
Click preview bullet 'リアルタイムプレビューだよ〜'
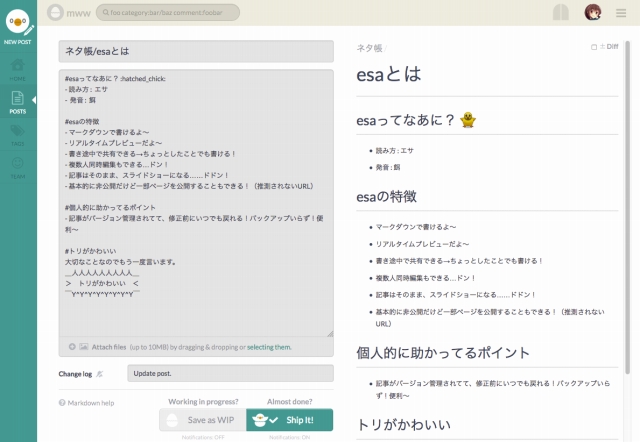(422, 244)
